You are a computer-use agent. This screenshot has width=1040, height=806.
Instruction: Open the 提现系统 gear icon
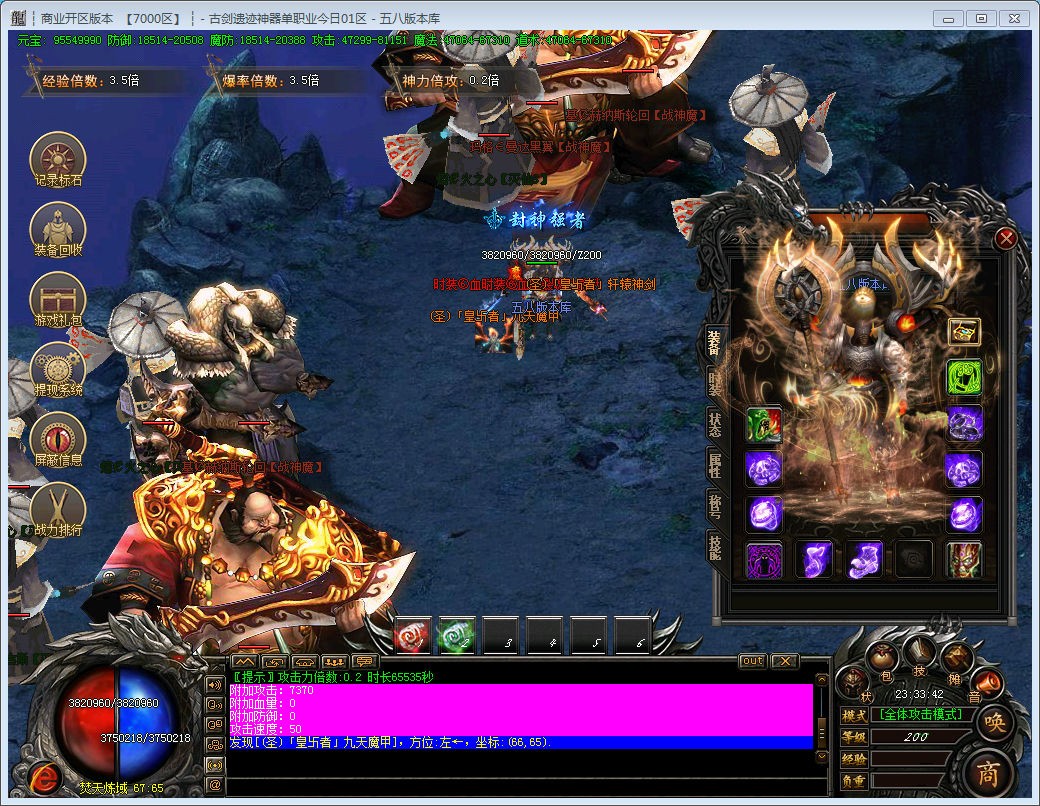(58, 370)
